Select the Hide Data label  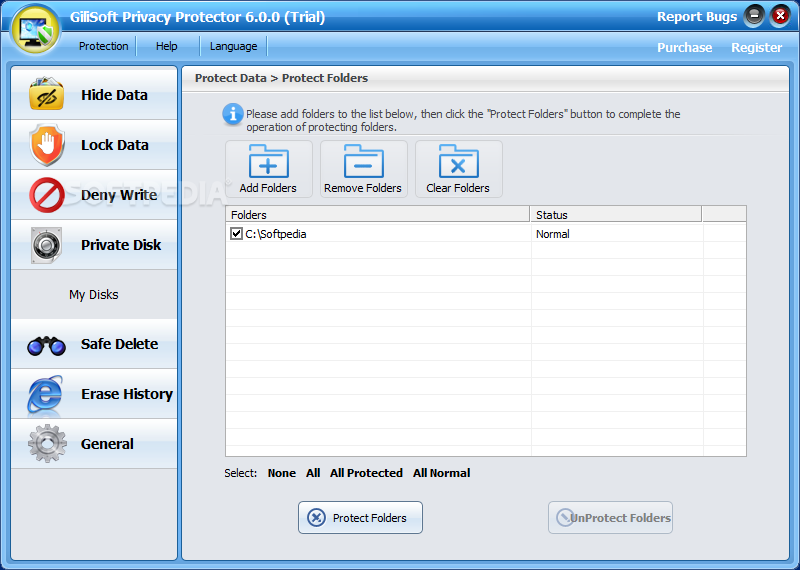pos(114,95)
